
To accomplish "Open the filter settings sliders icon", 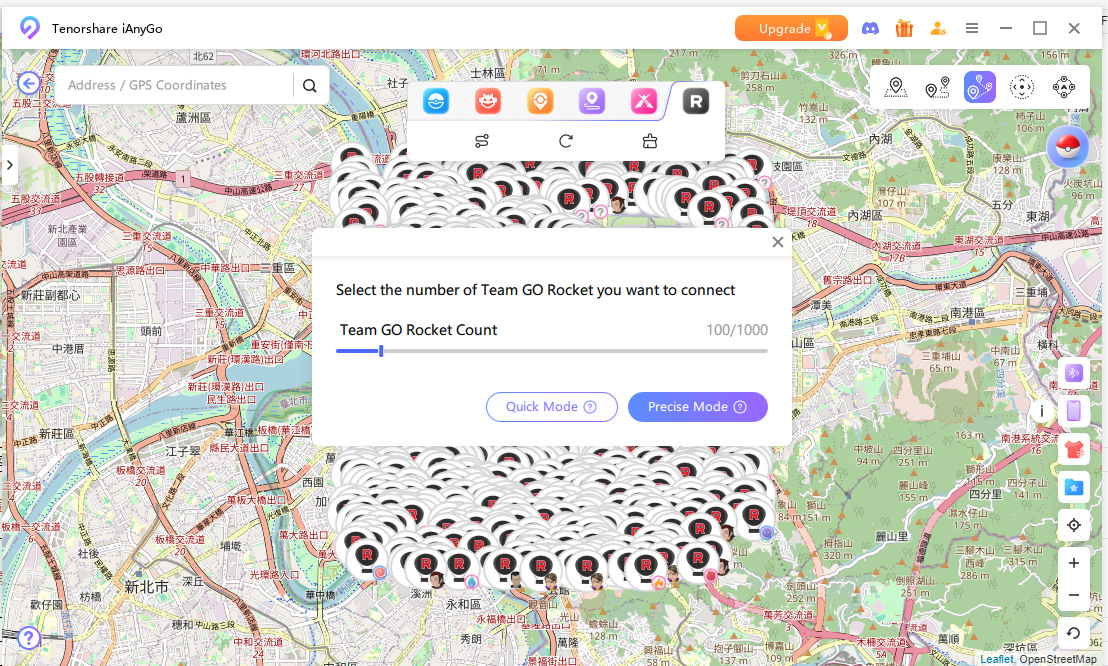I will pyautogui.click(x=482, y=141).
